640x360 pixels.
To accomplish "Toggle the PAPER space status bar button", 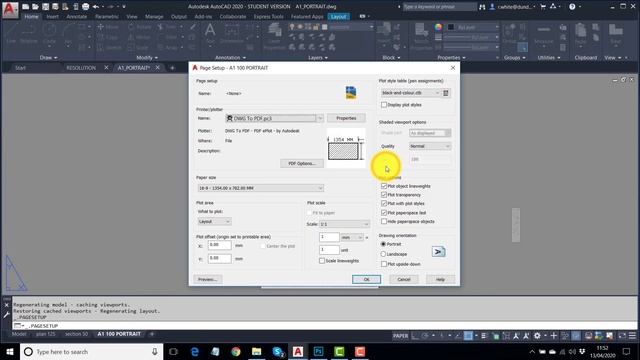I will tap(400, 336).
